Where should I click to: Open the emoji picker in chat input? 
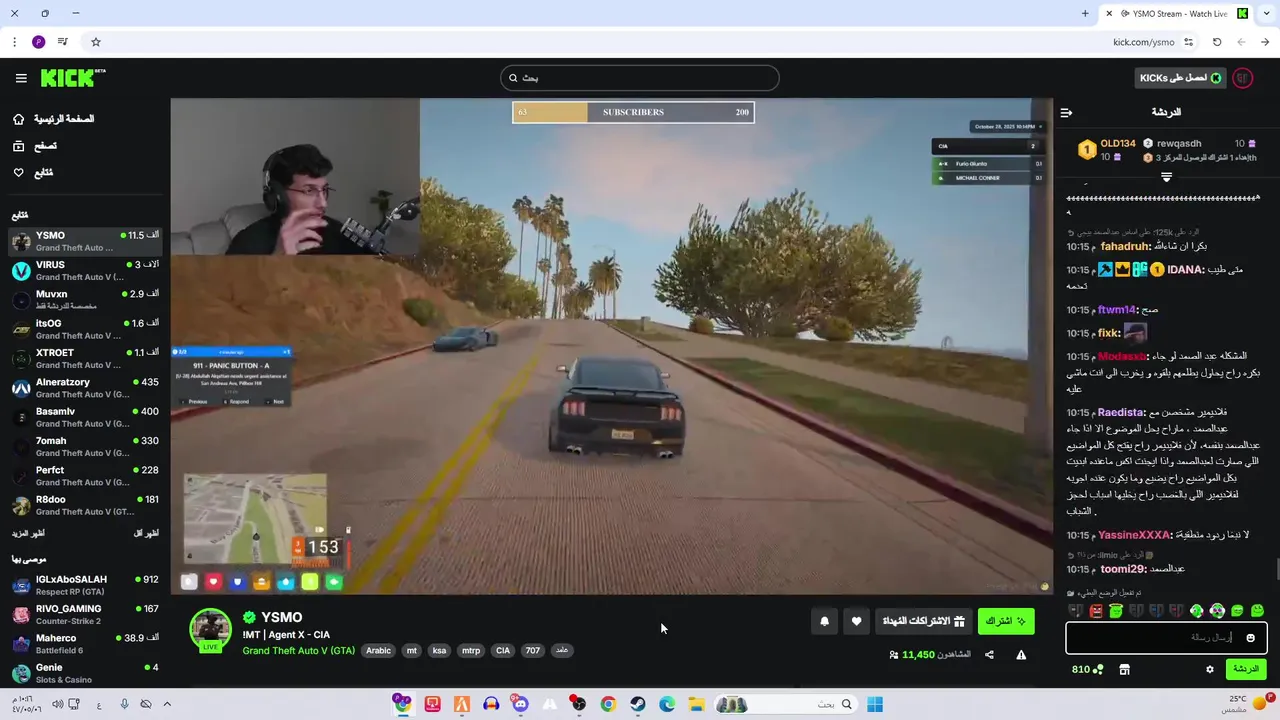click(x=1250, y=638)
